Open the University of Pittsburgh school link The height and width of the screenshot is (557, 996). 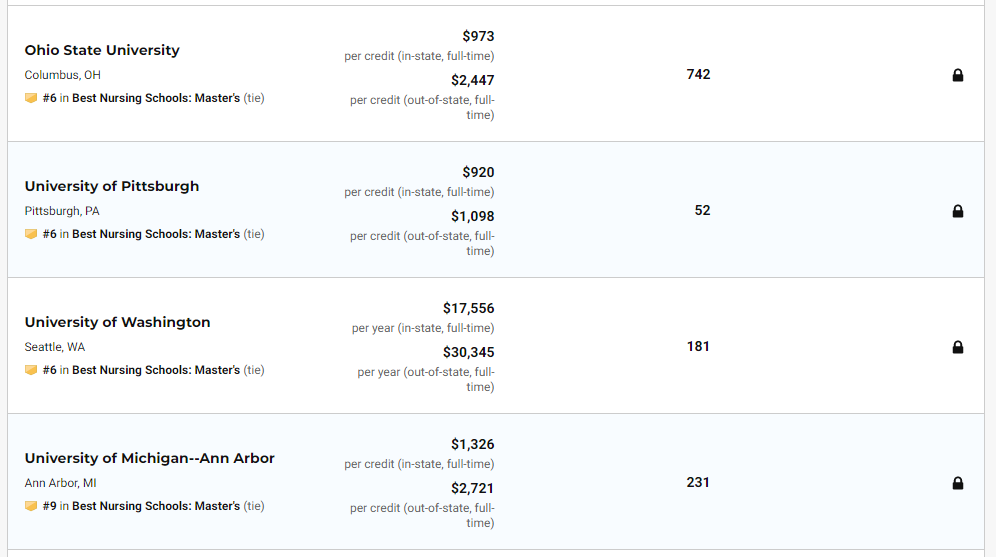[112, 186]
